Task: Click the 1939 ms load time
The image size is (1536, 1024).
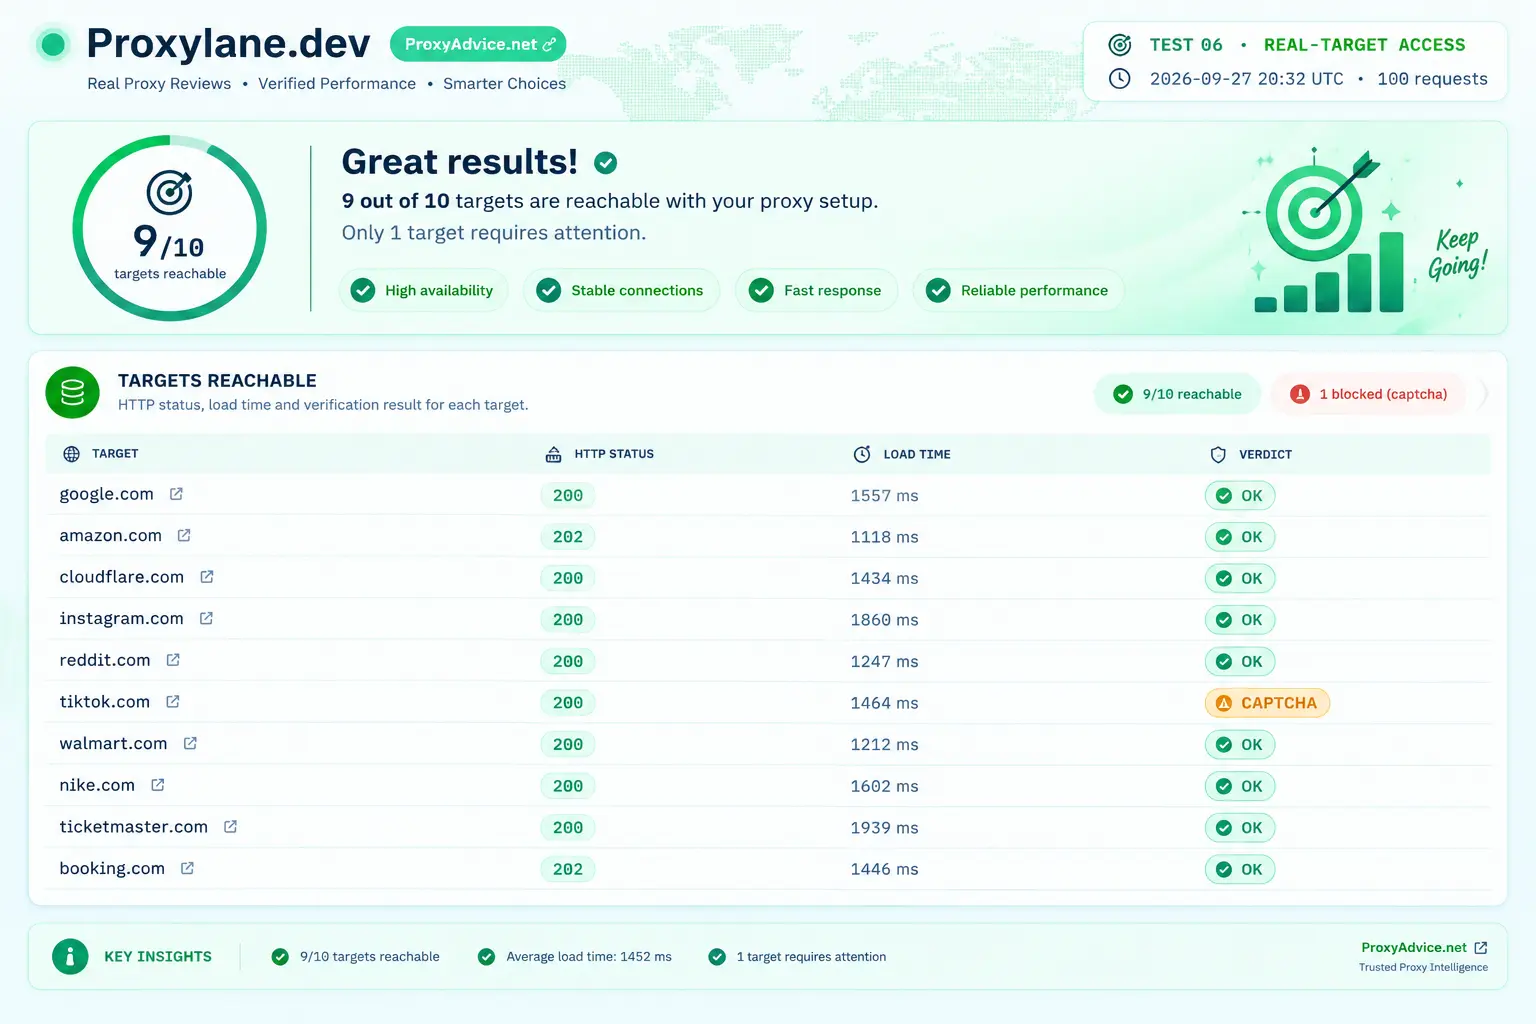Action: coord(884,827)
